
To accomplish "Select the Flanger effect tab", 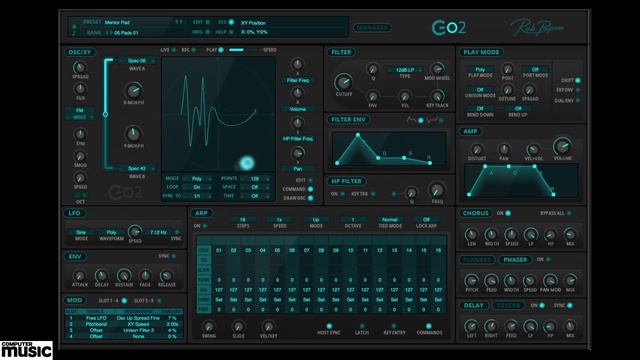I will (477, 260).
